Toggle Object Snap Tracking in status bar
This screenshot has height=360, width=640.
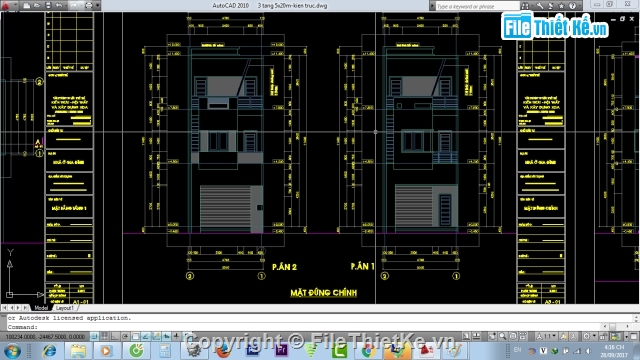pos(146,337)
